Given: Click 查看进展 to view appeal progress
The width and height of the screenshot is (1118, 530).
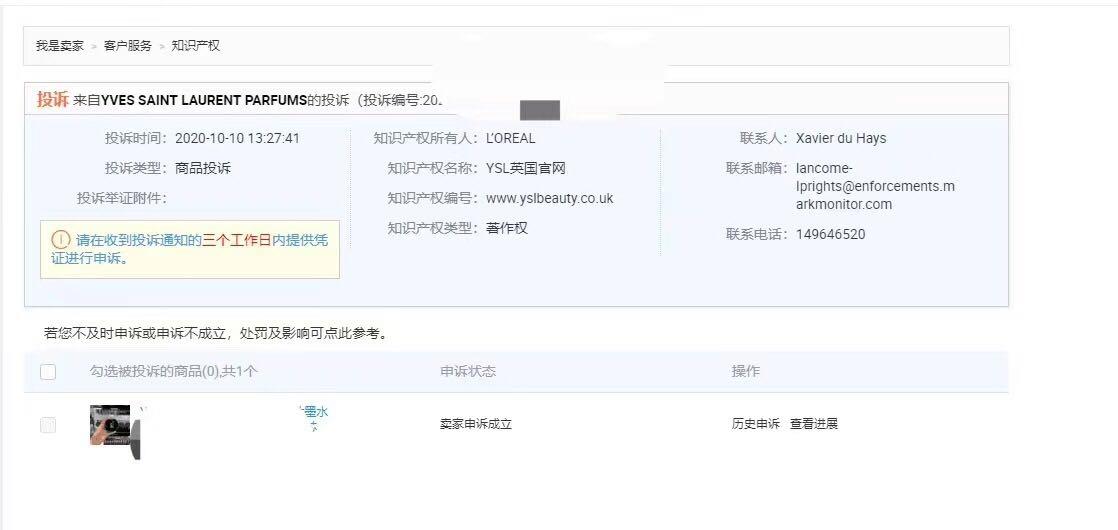Looking at the screenshot, I should click(814, 424).
